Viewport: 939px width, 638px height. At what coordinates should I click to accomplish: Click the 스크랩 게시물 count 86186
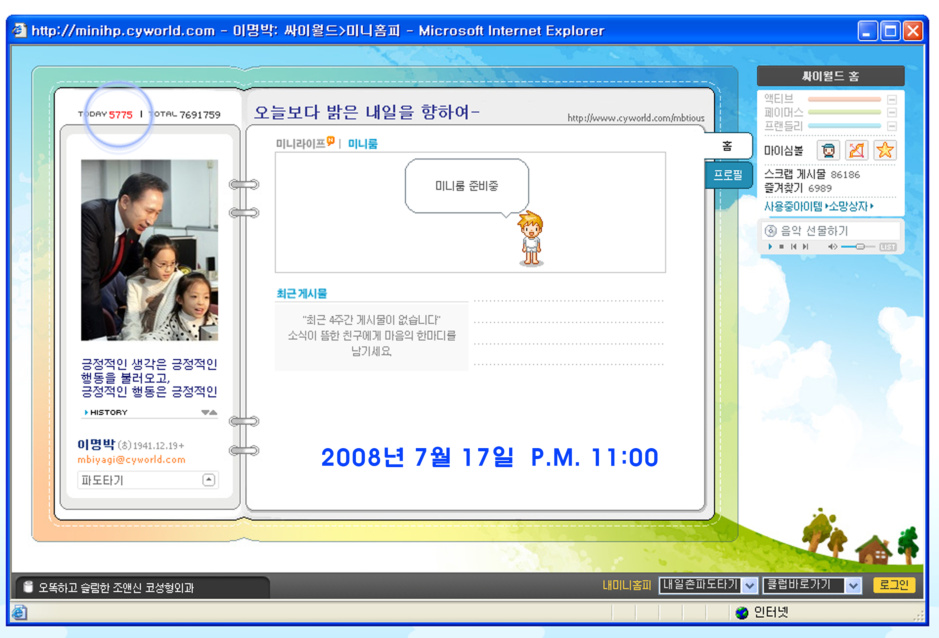point(845,175)
